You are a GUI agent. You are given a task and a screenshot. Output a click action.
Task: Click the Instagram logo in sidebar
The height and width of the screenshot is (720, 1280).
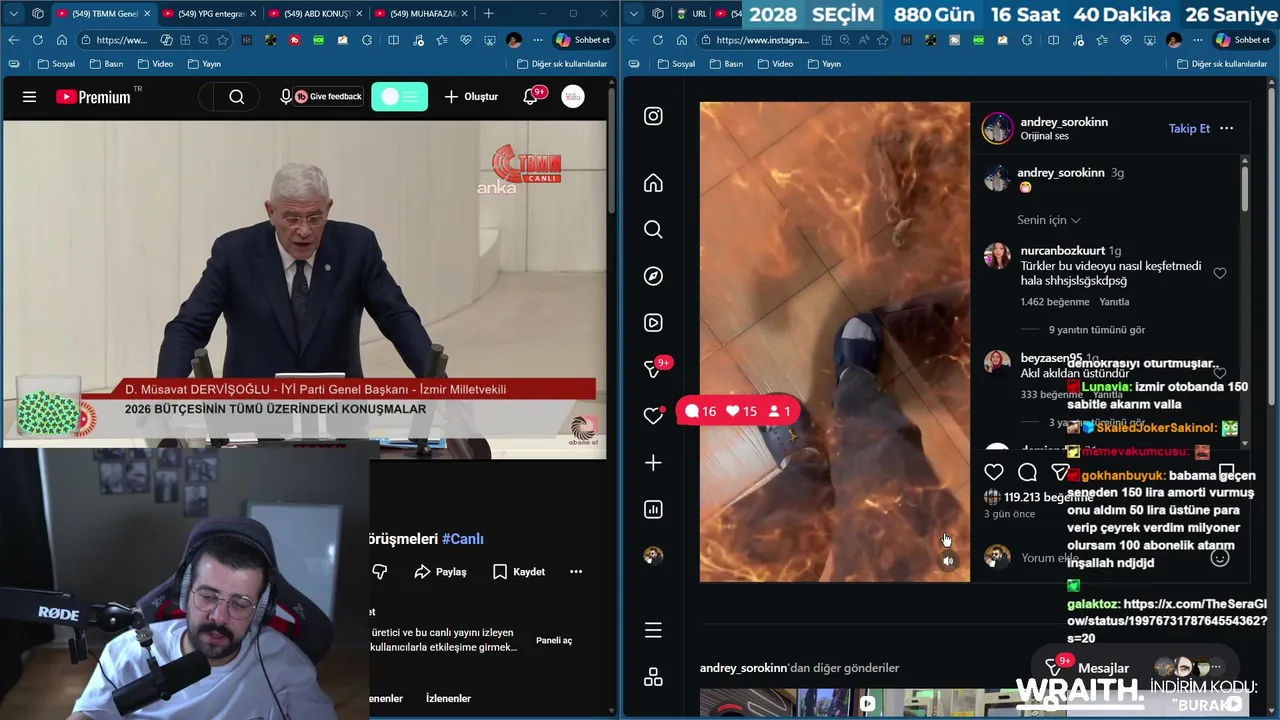(653, 116)
